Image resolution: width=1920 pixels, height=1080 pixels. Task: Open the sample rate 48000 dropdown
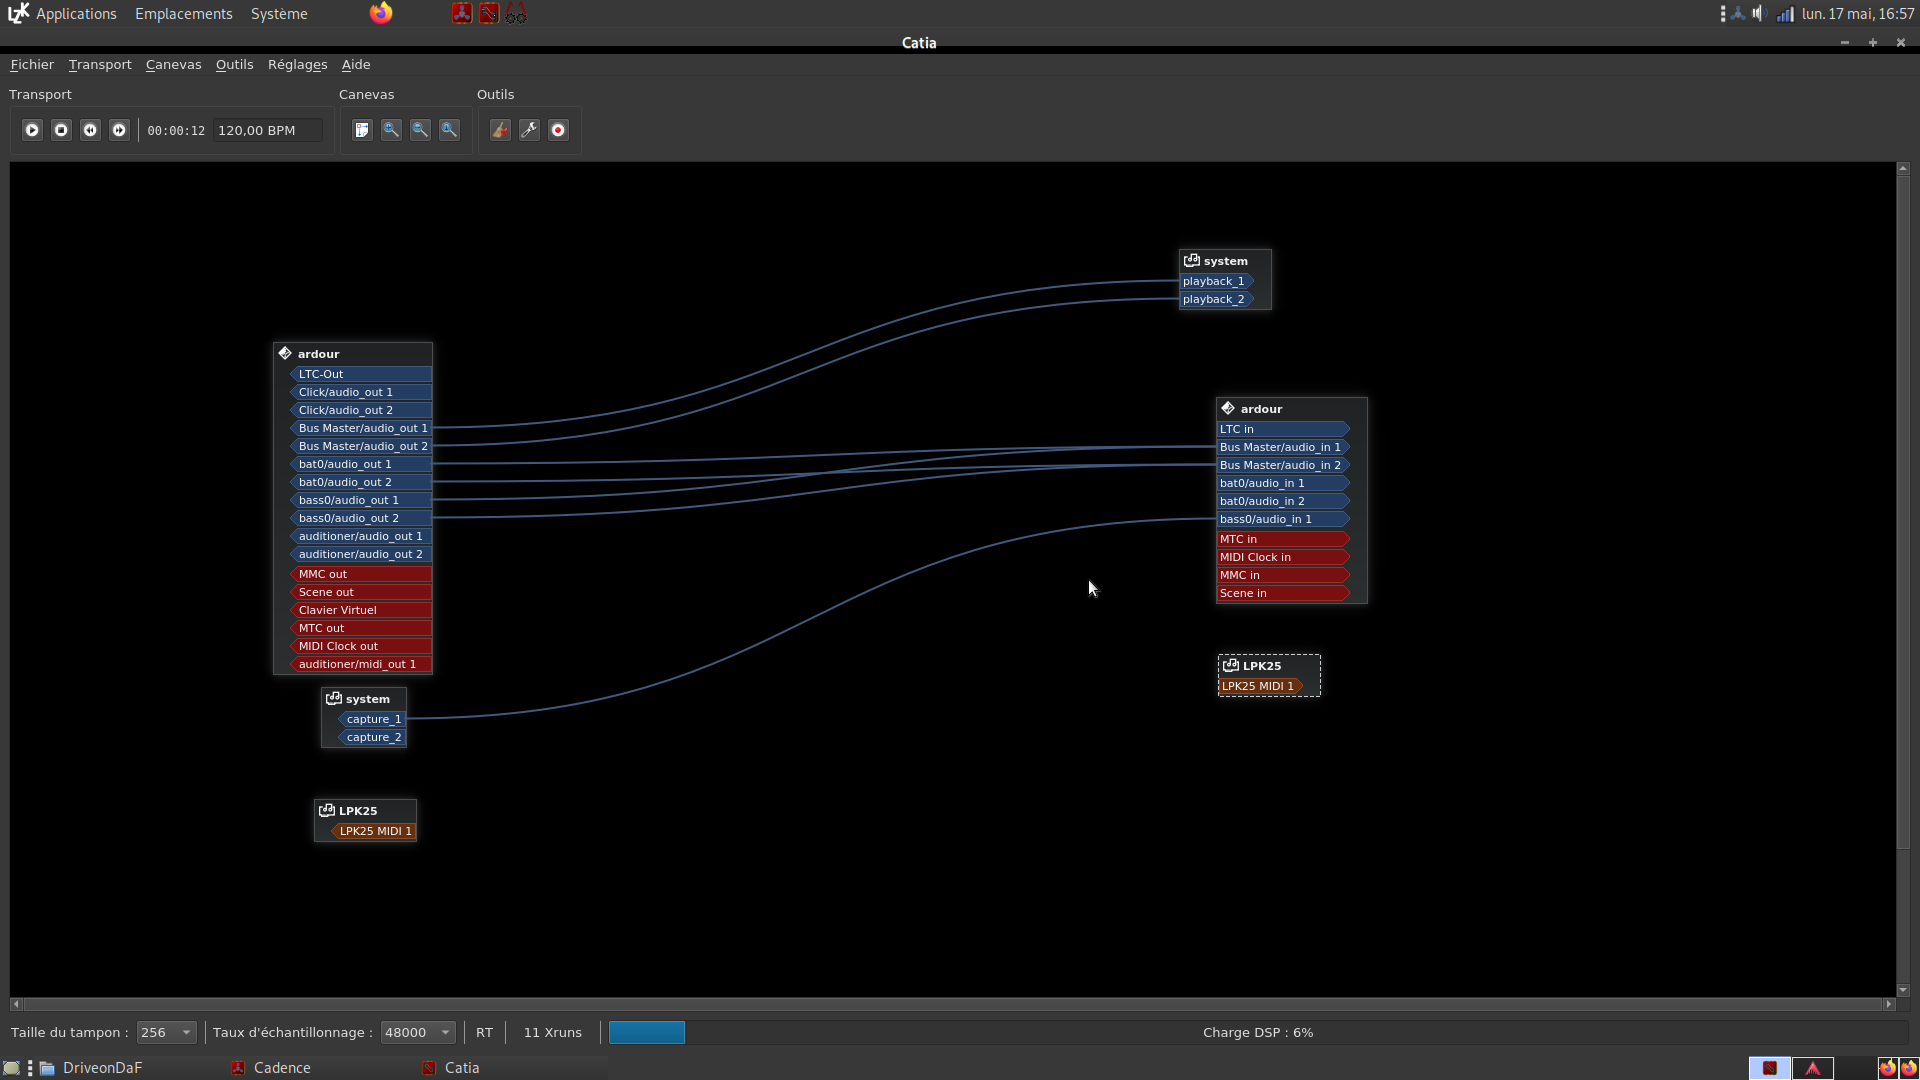point(418,1033)
